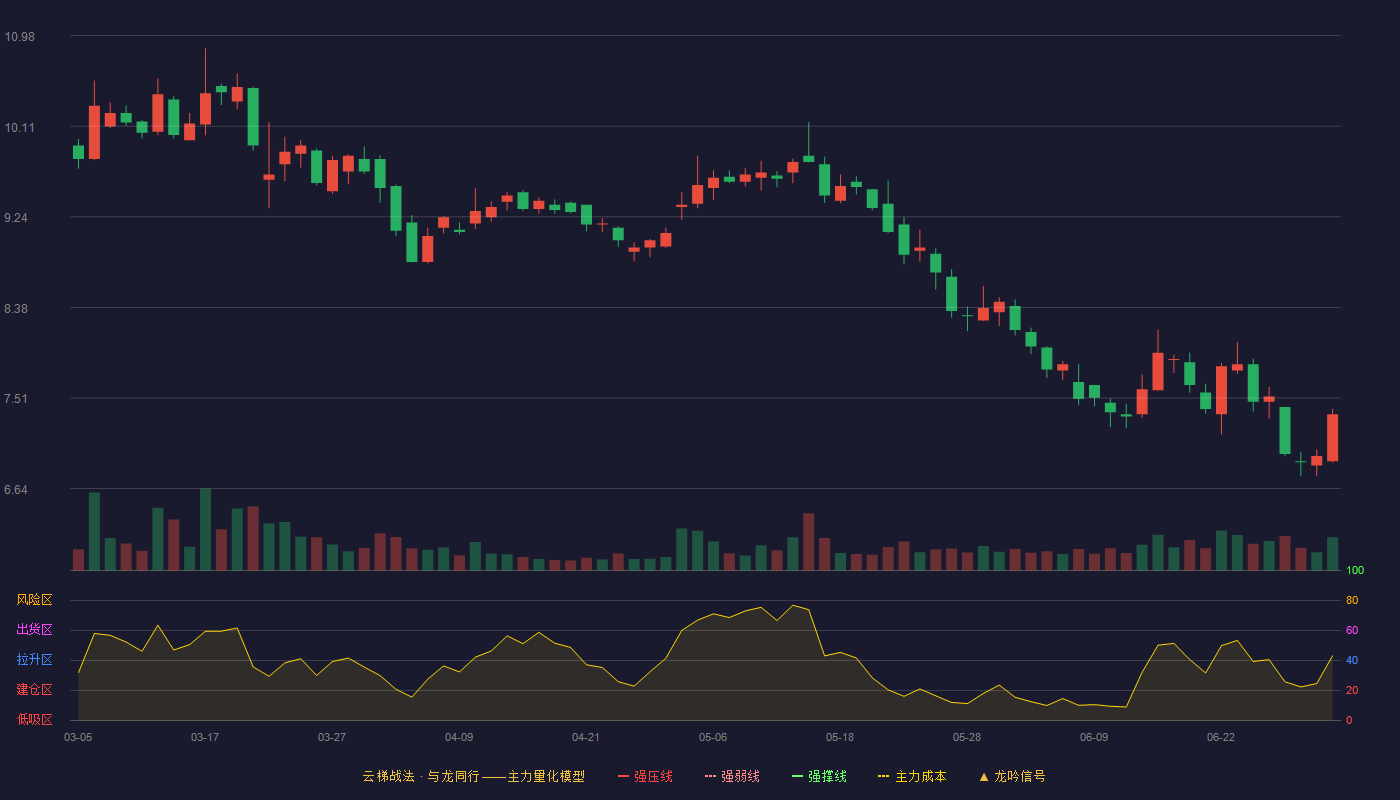
Task: Toggle the 强压线 legend series
Action: tap(645, 776)
